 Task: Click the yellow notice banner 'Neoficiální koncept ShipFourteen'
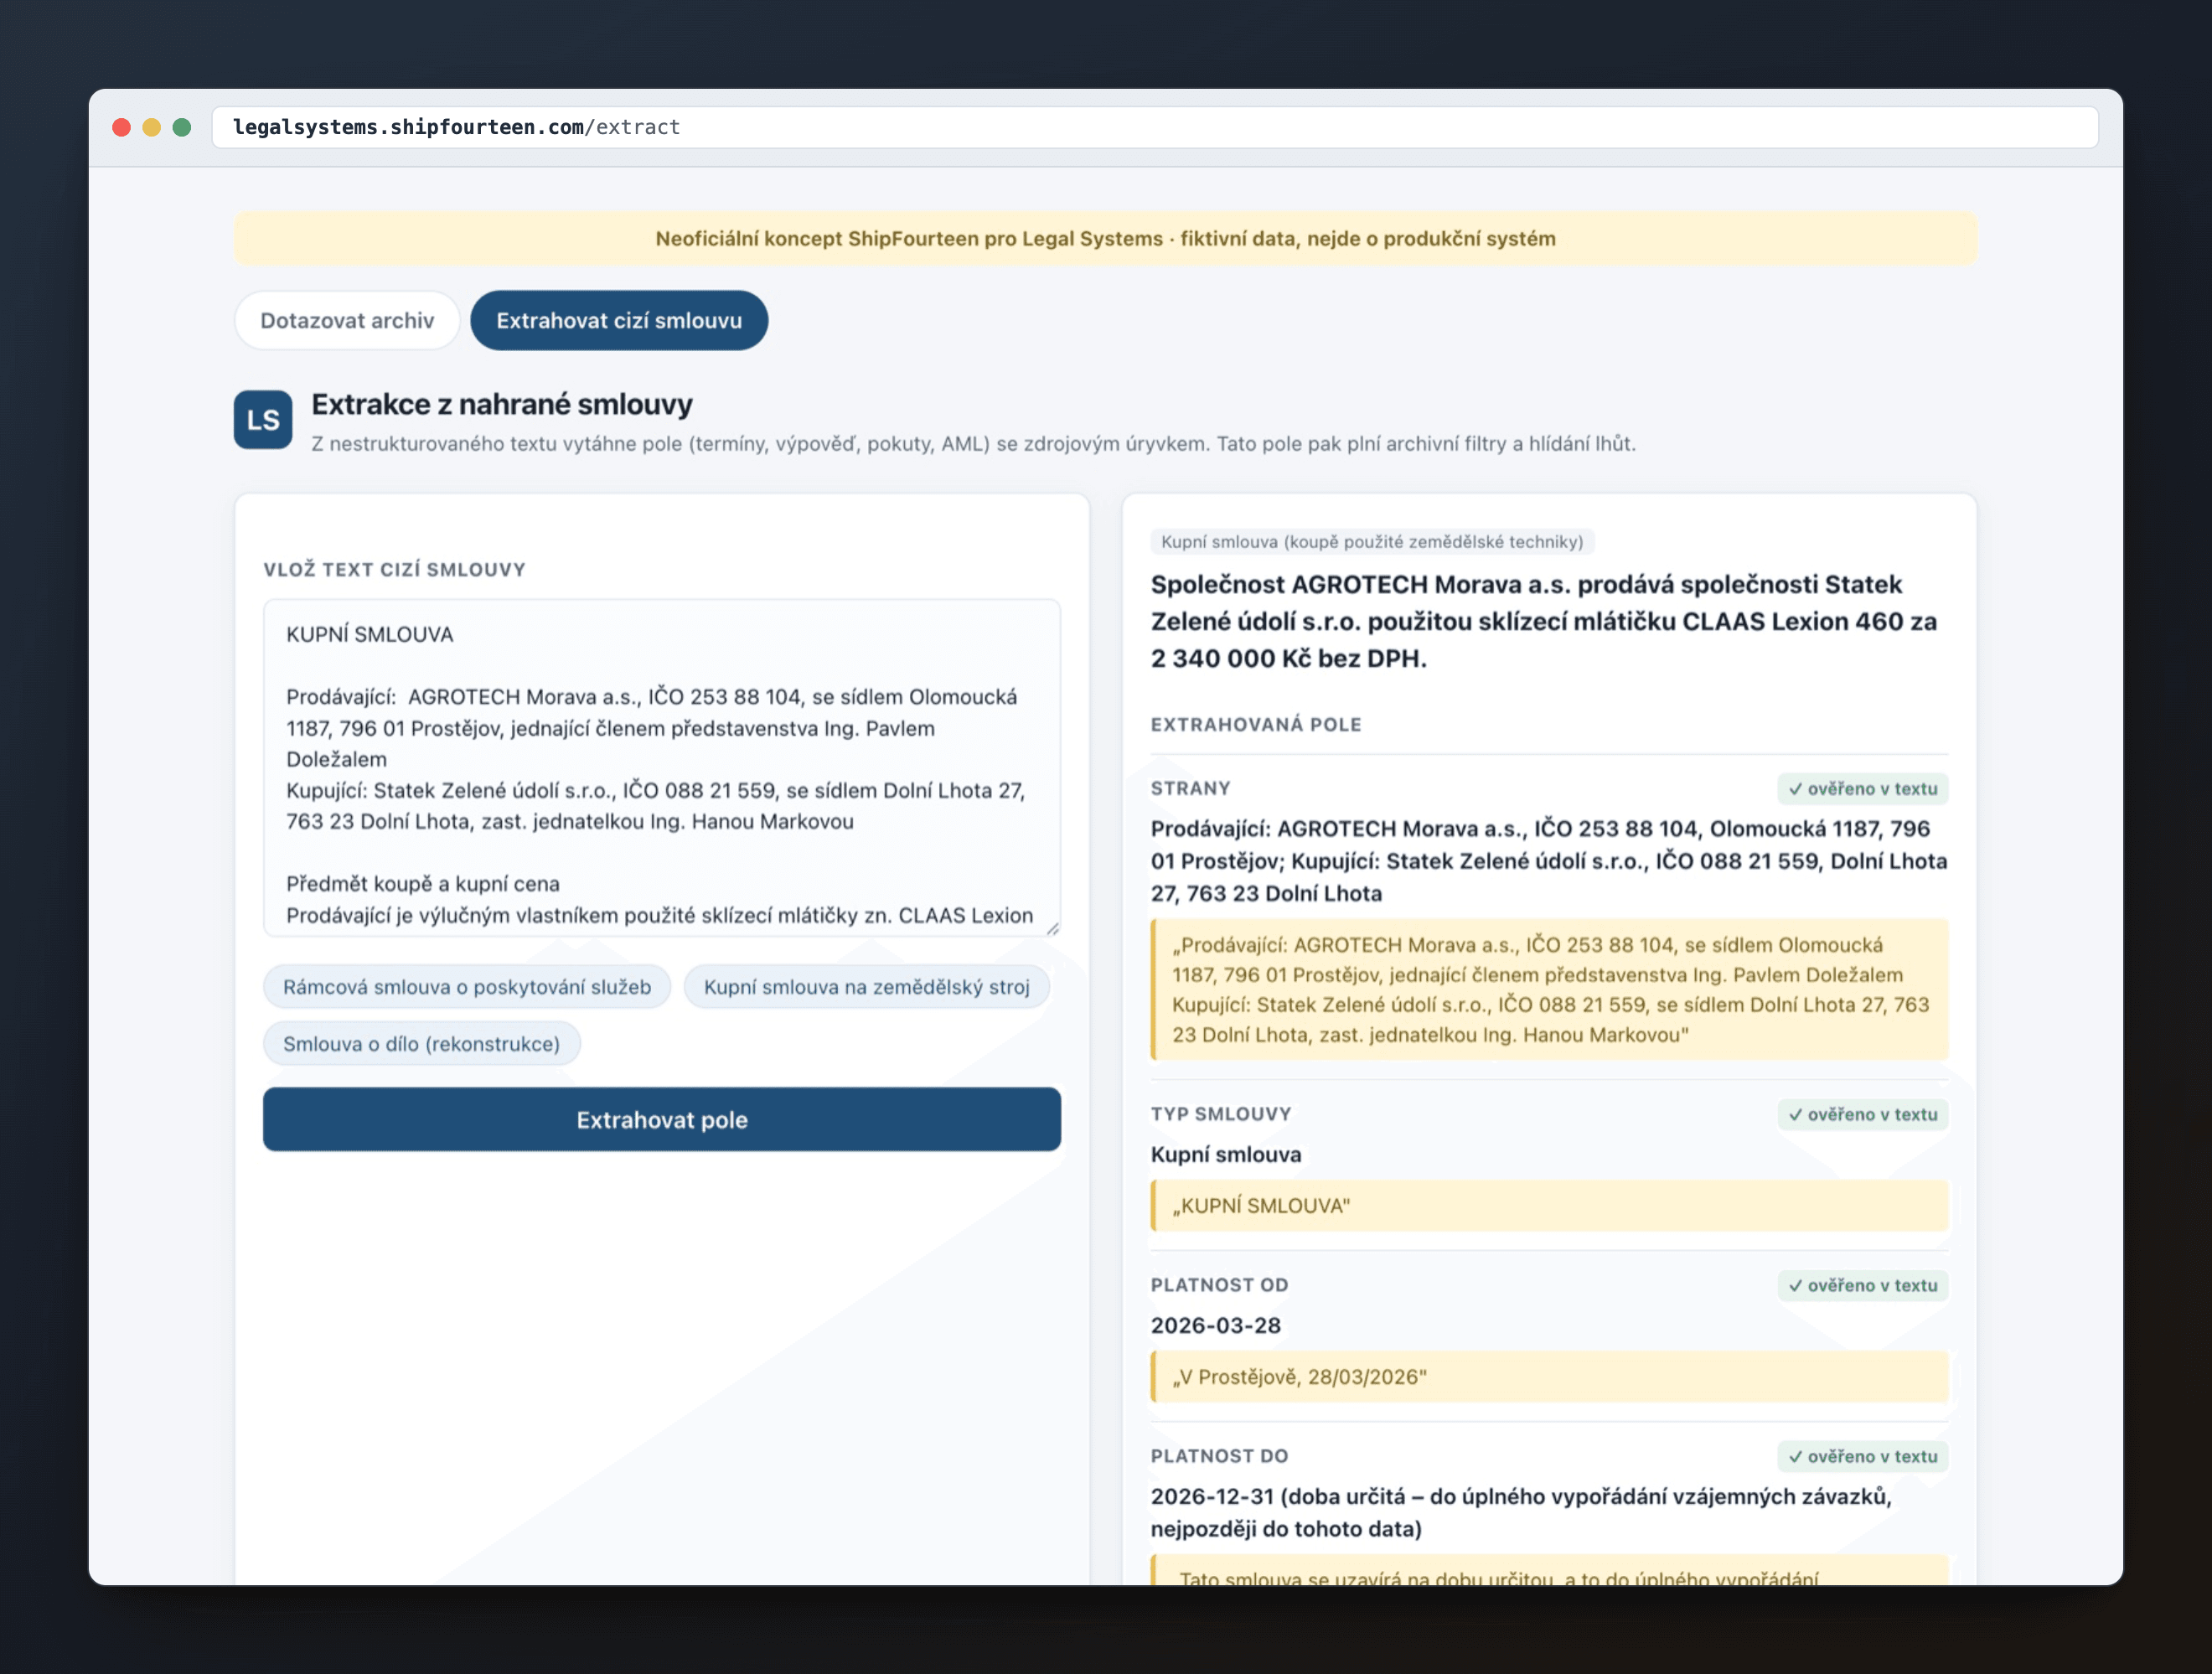coord(1105,239)
